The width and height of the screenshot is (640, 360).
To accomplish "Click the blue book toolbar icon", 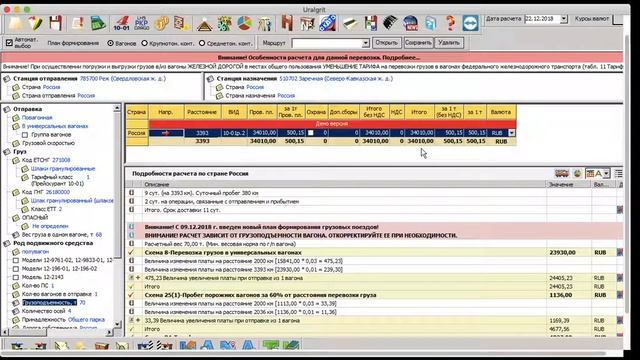I will [431, 23].
